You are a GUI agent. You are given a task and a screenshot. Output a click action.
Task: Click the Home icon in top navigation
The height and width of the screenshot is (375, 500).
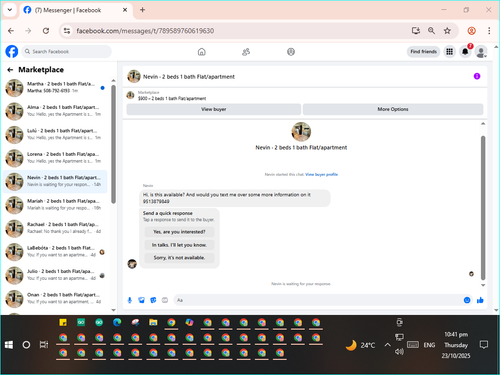201,52
